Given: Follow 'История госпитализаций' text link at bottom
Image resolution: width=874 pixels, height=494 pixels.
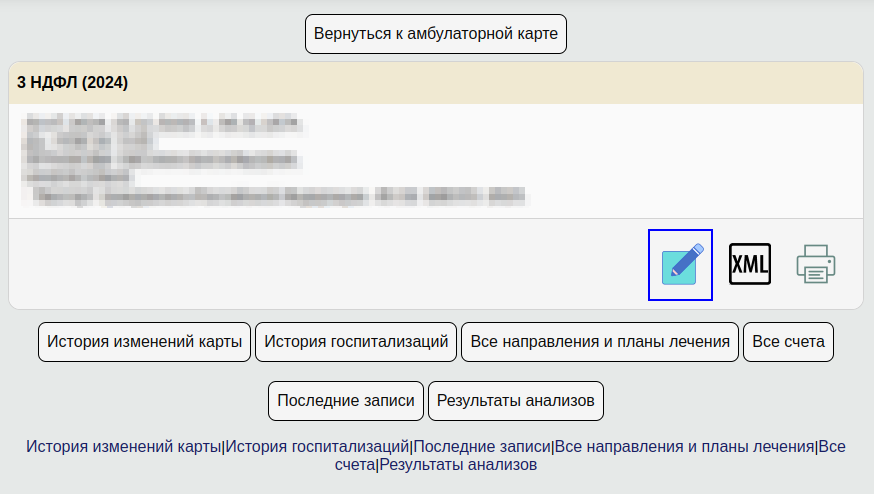Looking at the screenshot, I should tap(317, 447).
